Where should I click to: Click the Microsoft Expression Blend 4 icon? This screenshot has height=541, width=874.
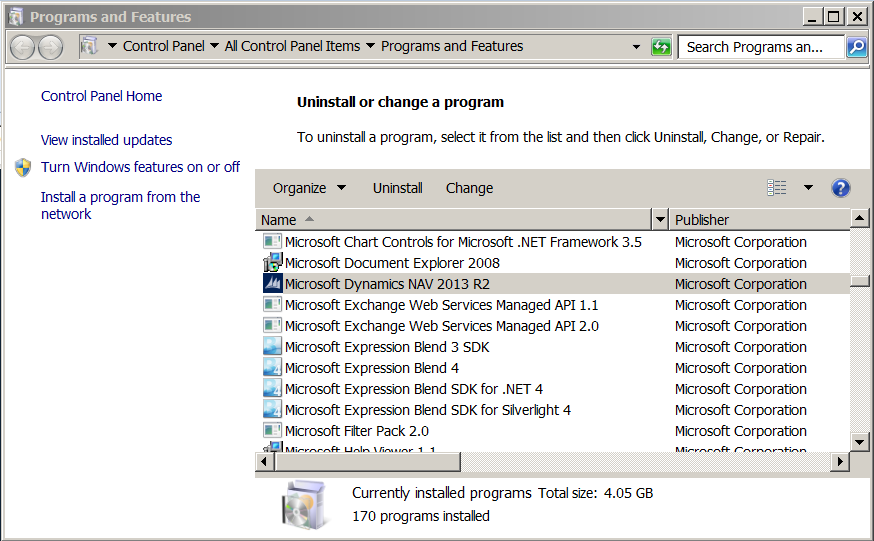(272, 368)
